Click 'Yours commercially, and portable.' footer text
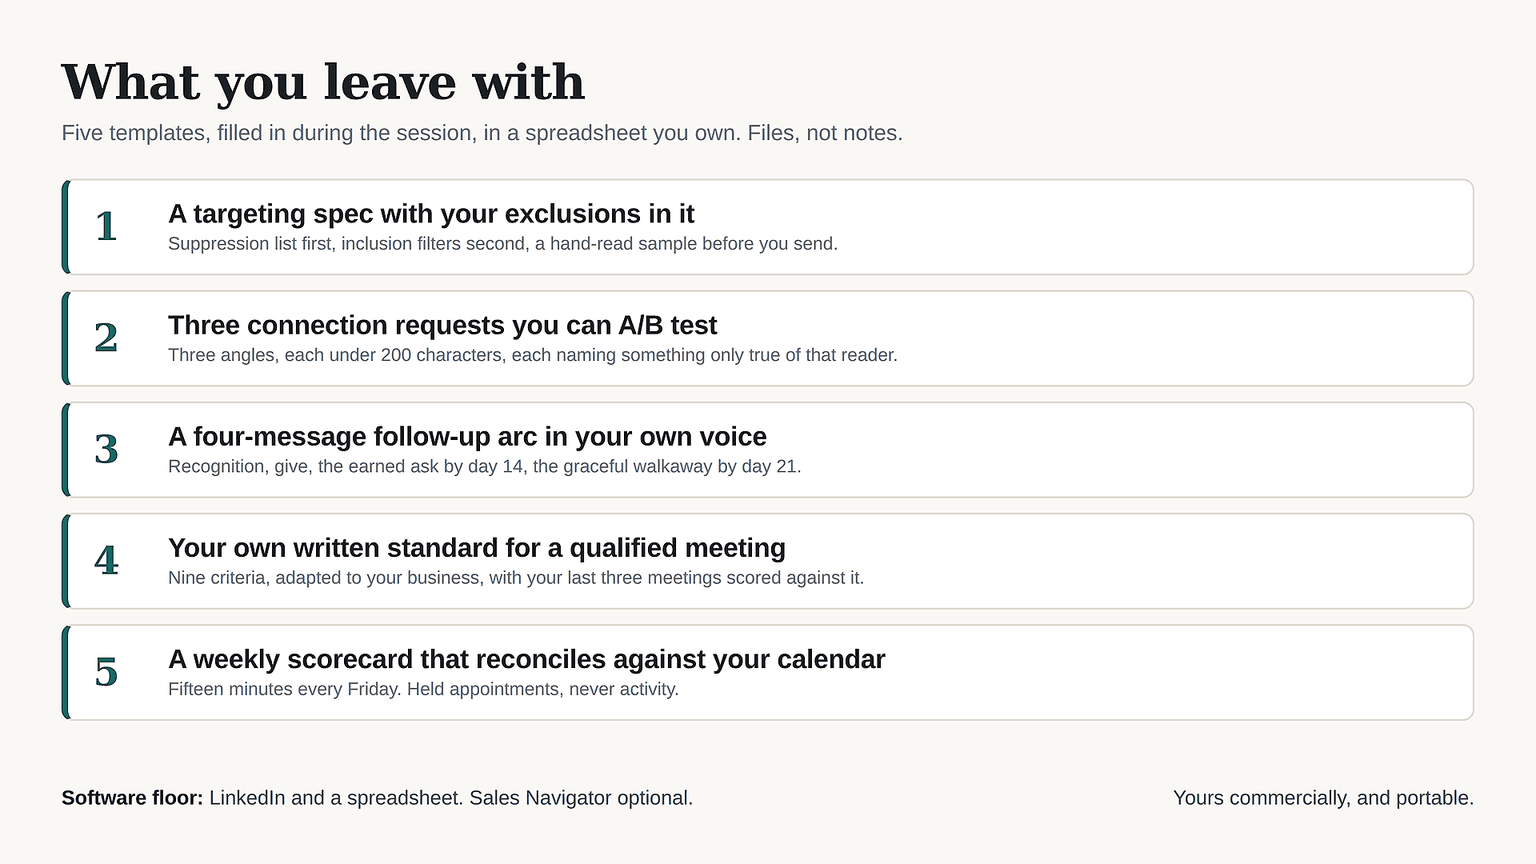Image resolution: width=1536 pixels, height=864 pixels. pyautogui.click(x=1323, y=798)
